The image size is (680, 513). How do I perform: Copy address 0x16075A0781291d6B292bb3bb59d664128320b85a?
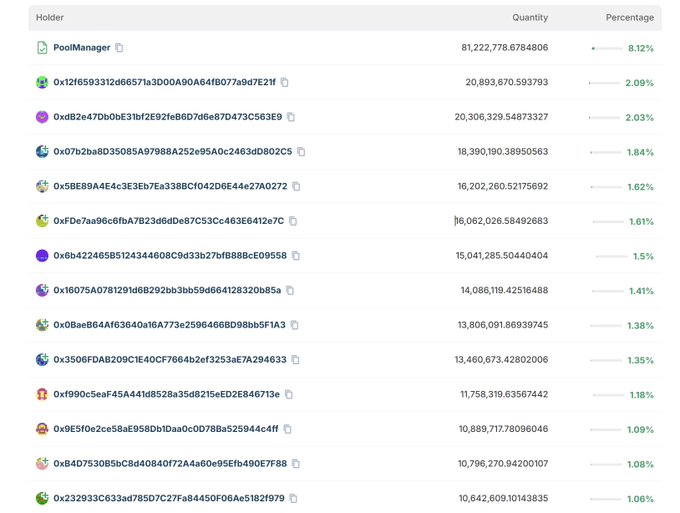pyautogui.click(x=290, y=291)
